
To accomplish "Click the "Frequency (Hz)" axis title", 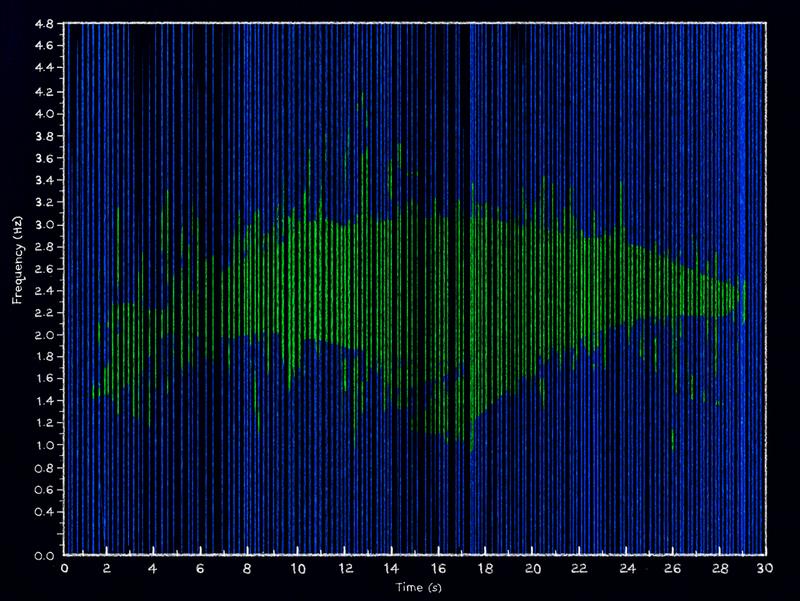I will pos(17,258).
